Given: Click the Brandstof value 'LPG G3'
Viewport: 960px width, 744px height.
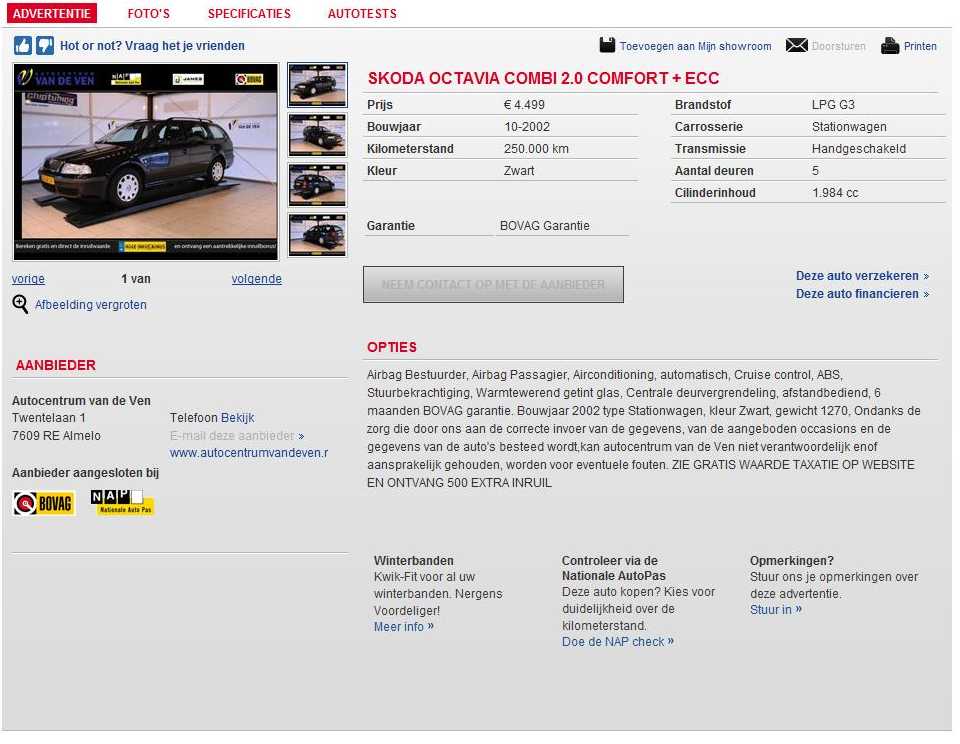Looking at the screenshot, I should pyautogui.click(x=833, y=105).
